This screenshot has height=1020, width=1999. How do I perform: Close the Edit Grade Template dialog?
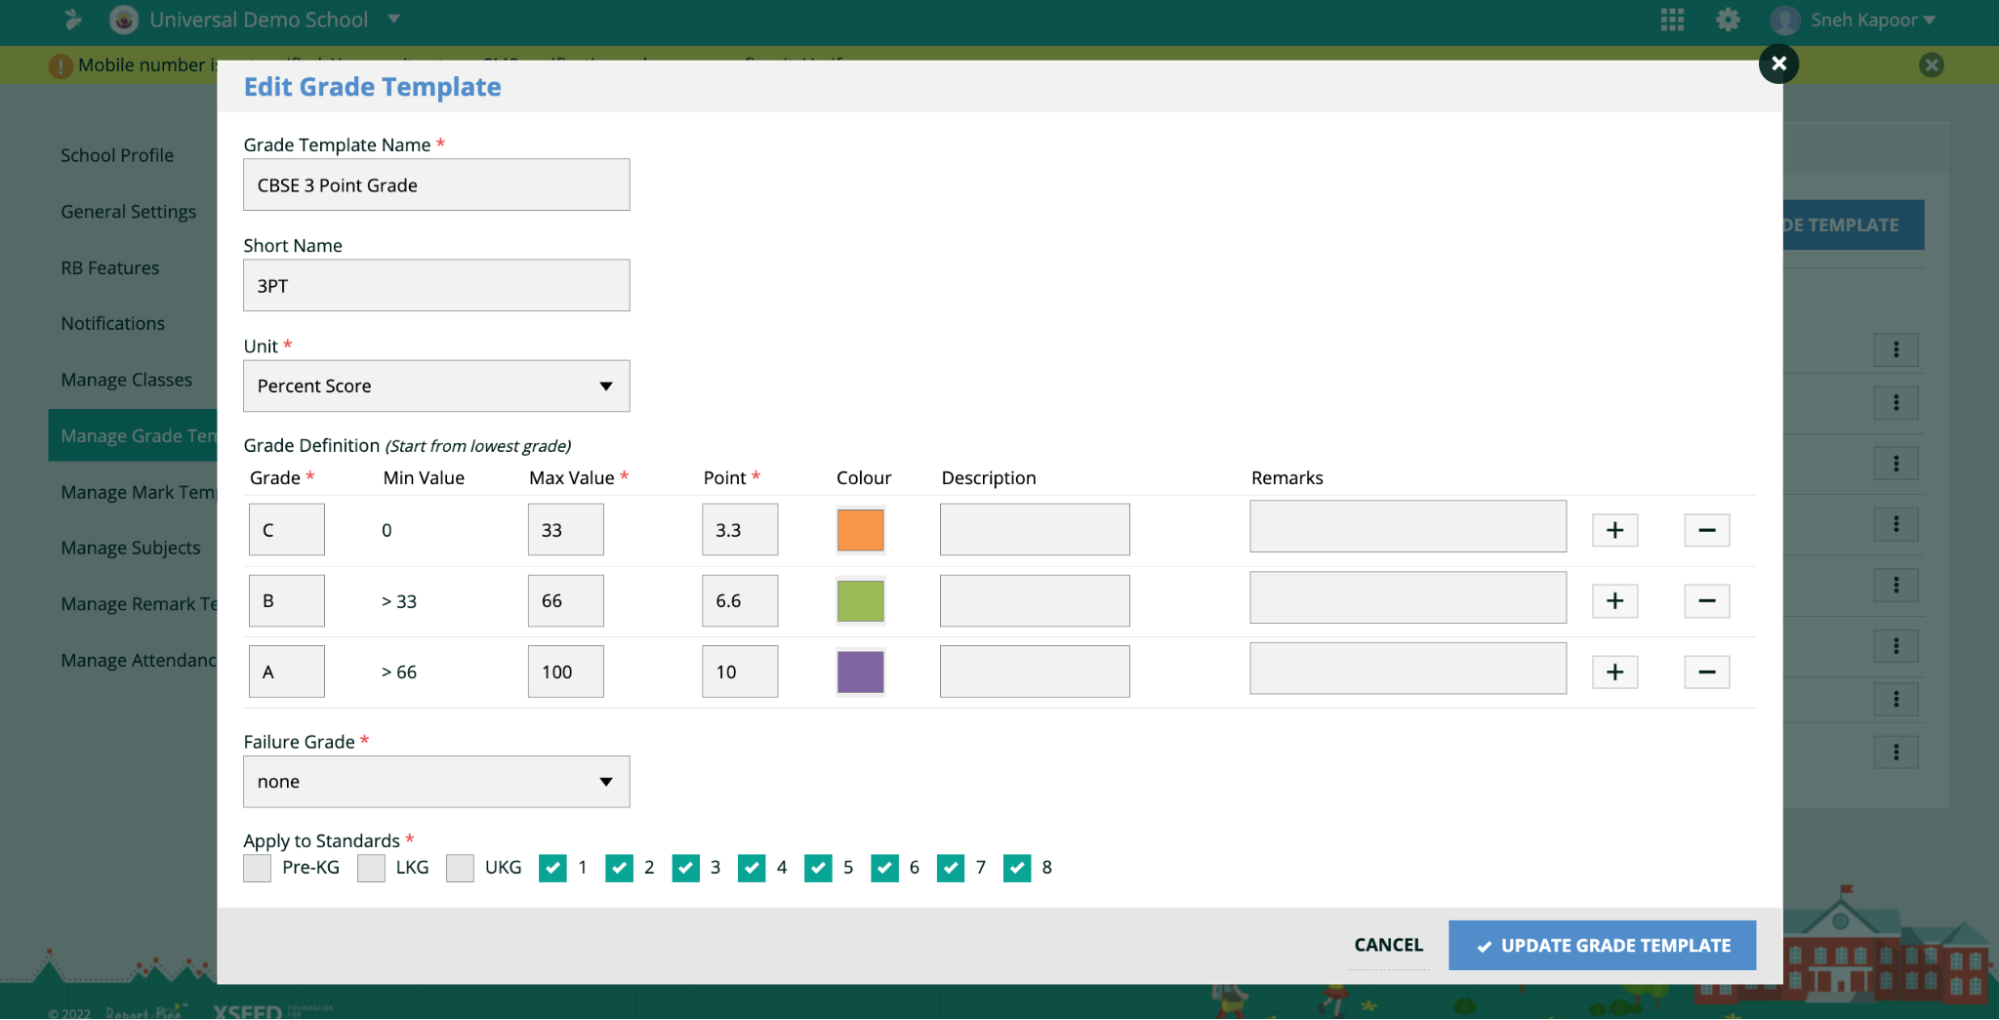point(1778,64)
